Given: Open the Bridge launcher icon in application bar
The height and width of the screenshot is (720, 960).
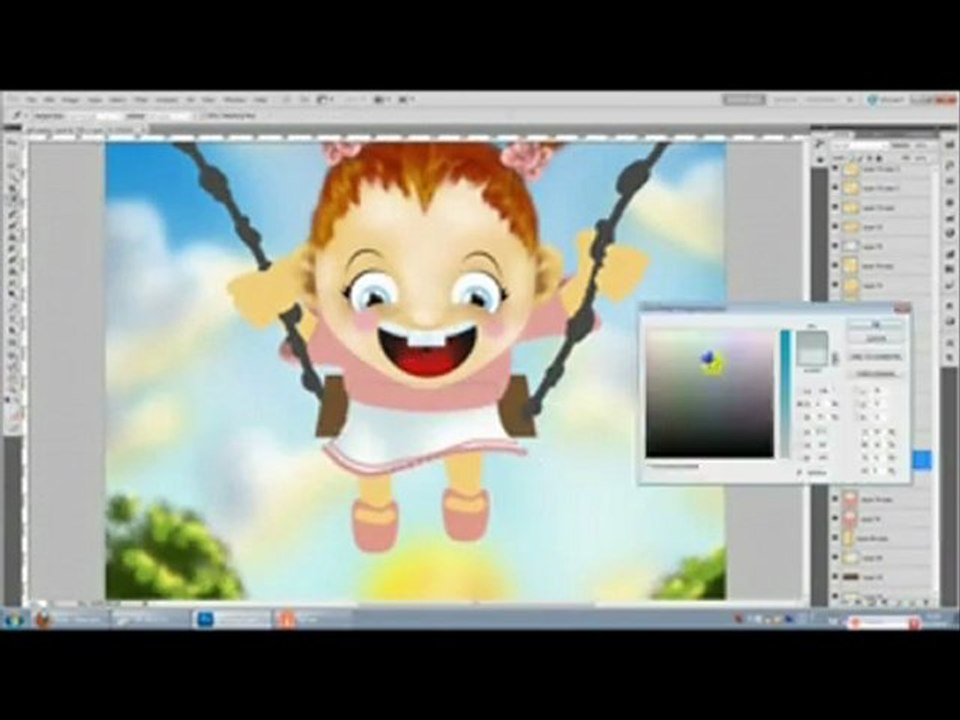Looking at the screenshot, I should [287, 99].
